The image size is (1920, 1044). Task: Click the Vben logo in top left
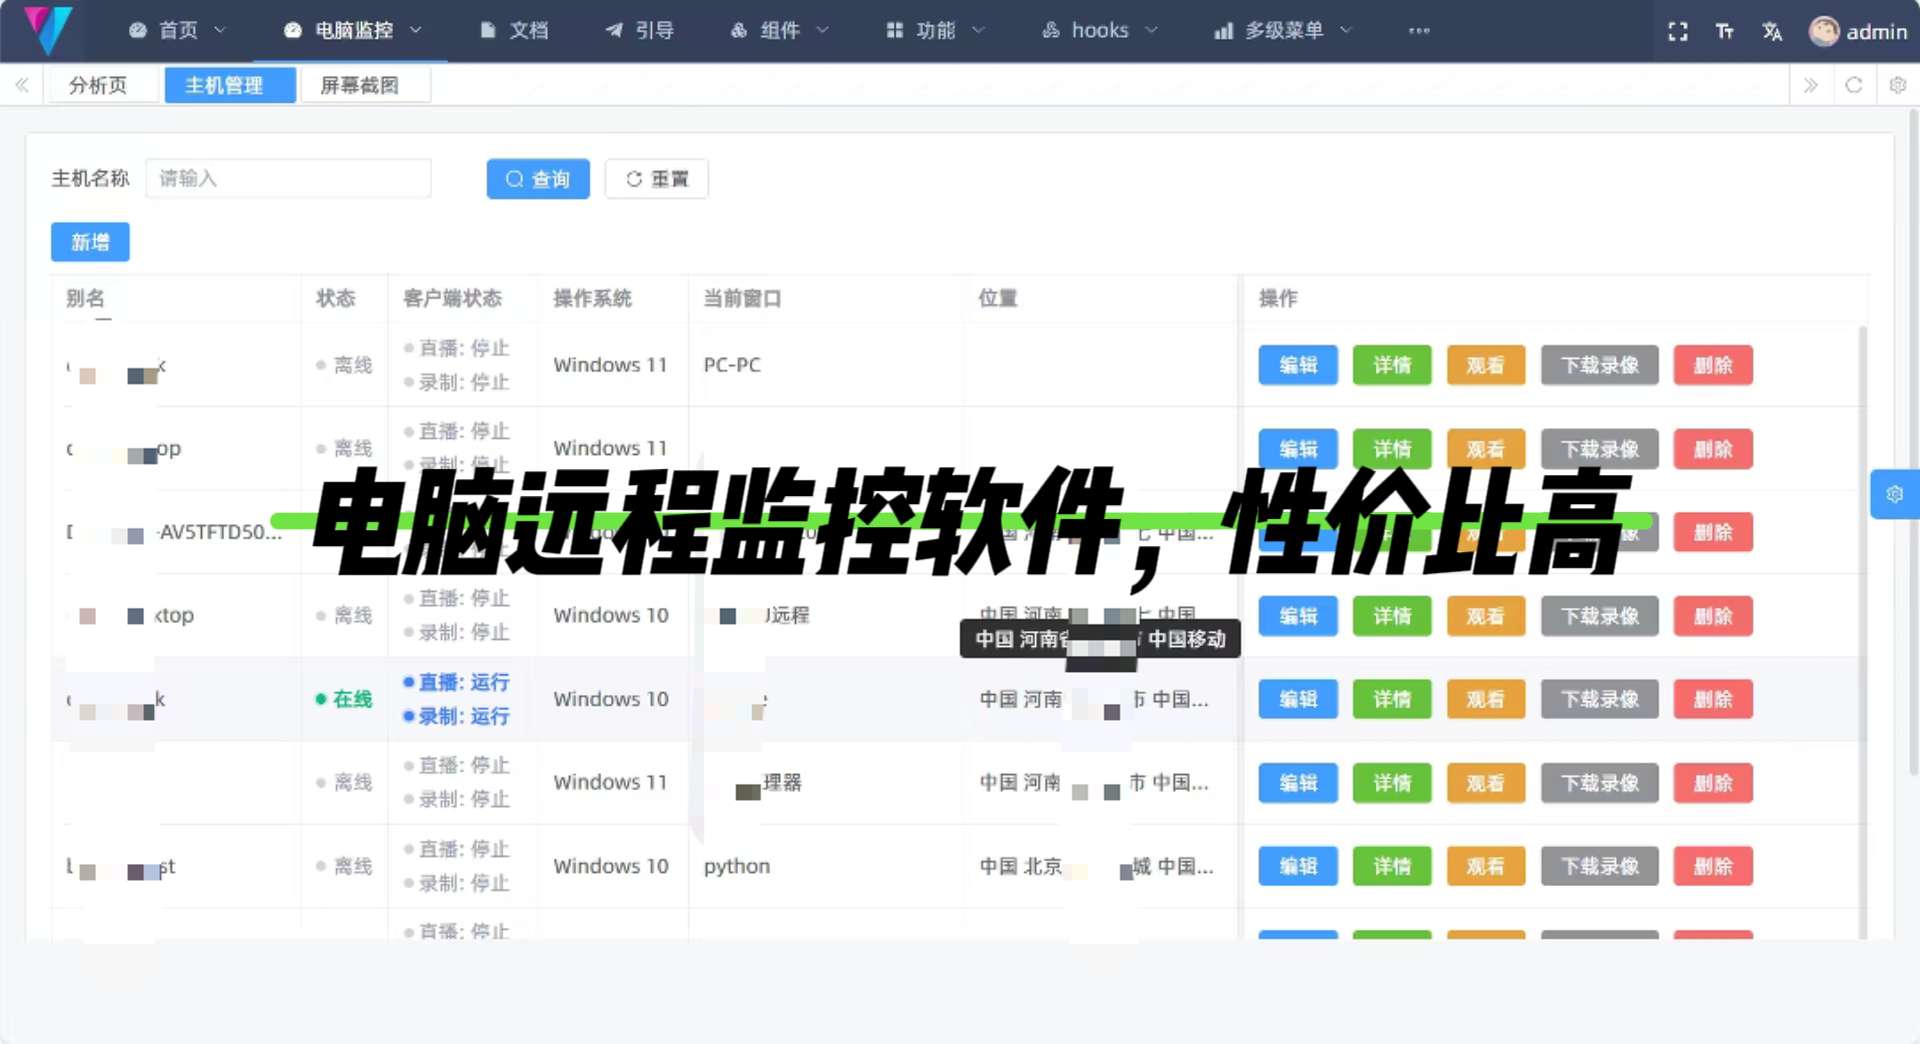click(44, 30)
